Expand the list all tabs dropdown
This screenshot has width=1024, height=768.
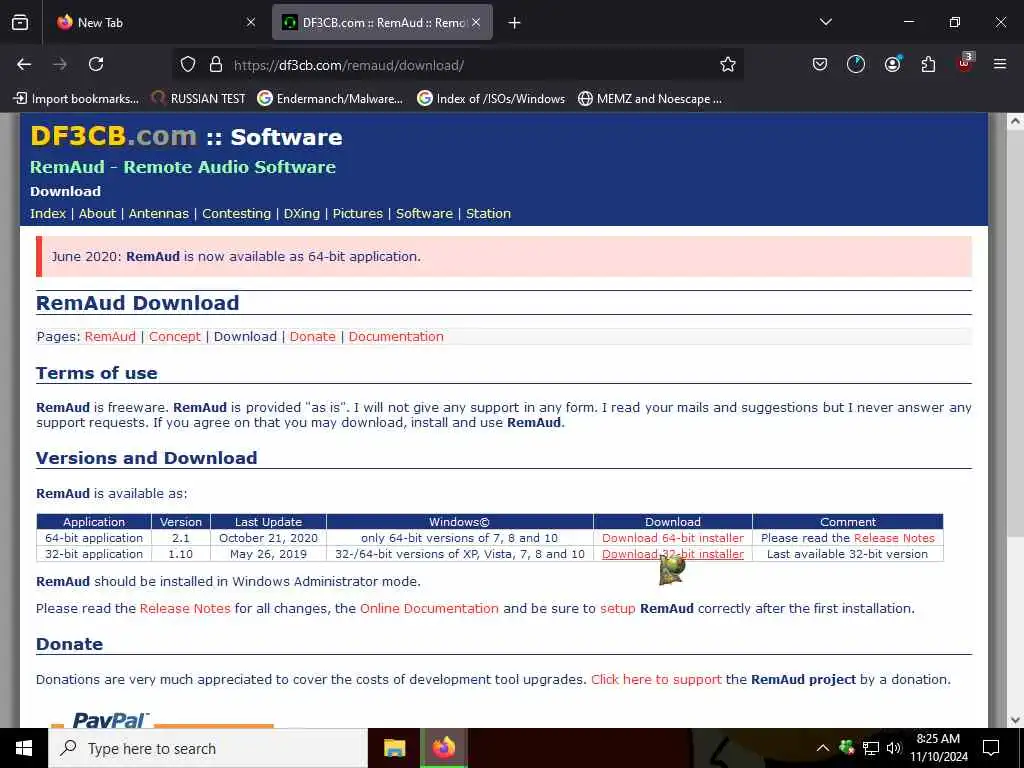[825, 22]
